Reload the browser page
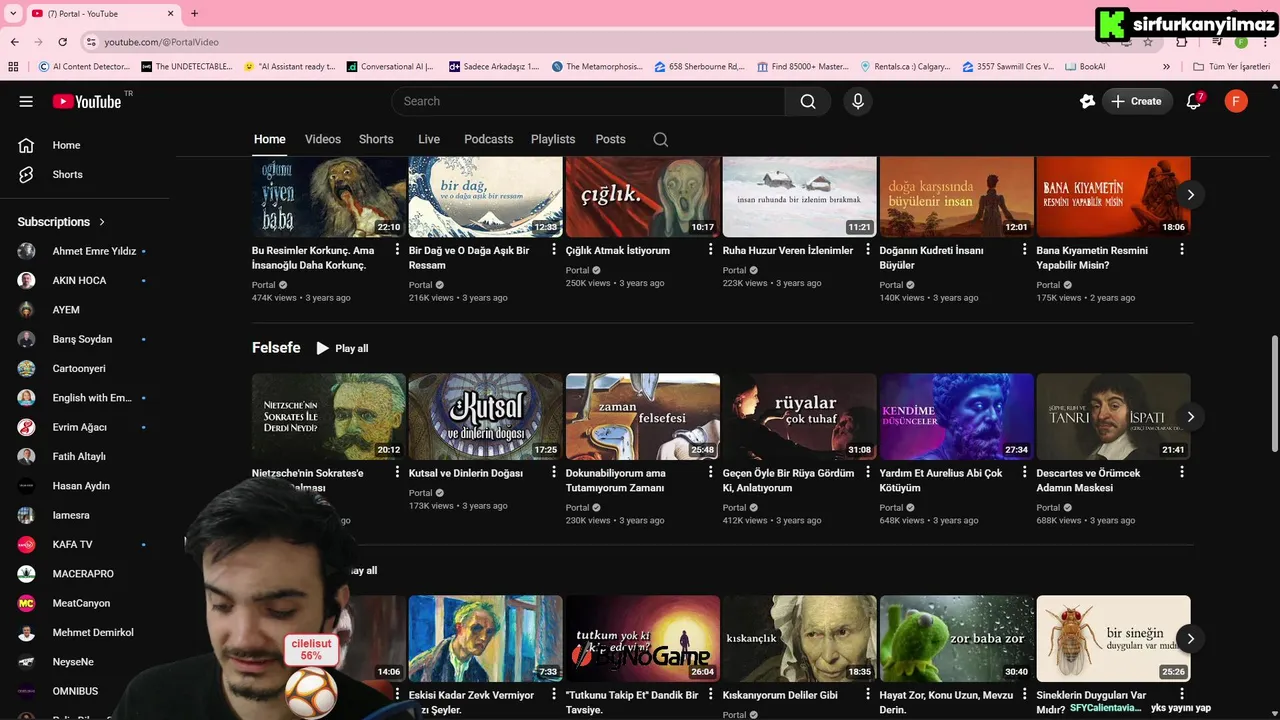Viewport: 1280px width, 720px height. click(x=62, y=42)
